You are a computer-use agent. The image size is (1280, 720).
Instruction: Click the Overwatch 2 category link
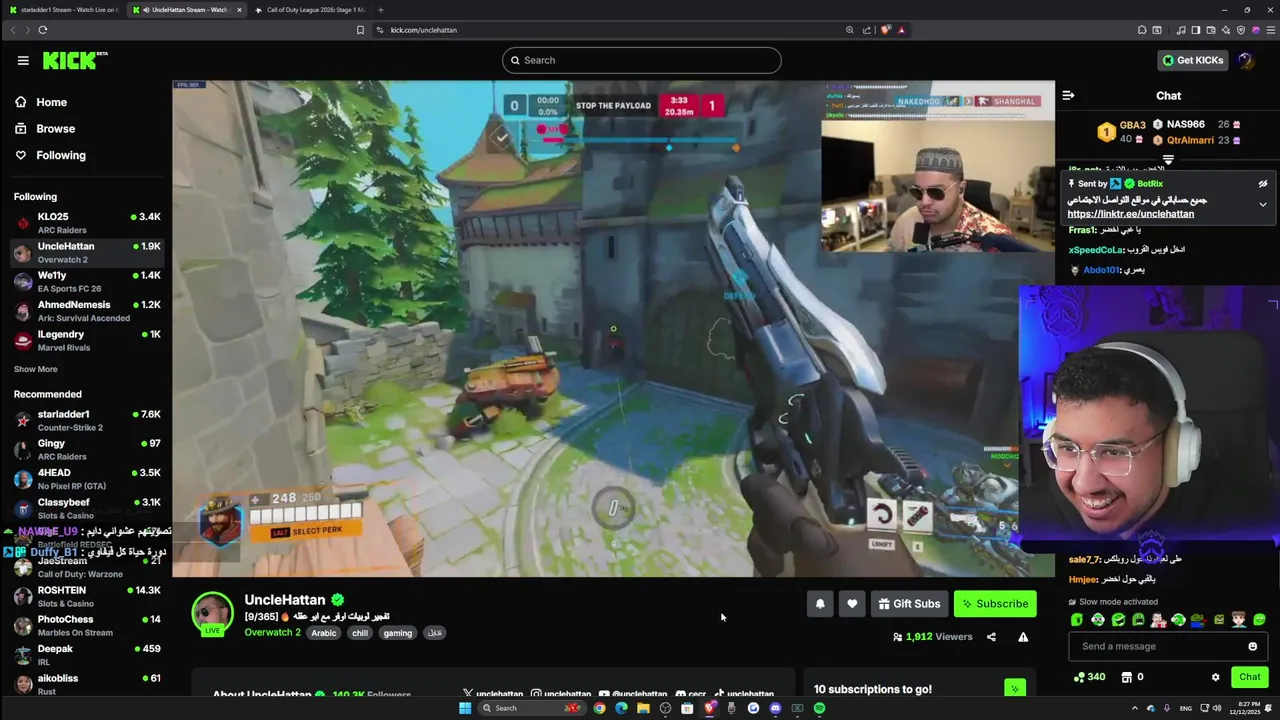pos(272,632)
